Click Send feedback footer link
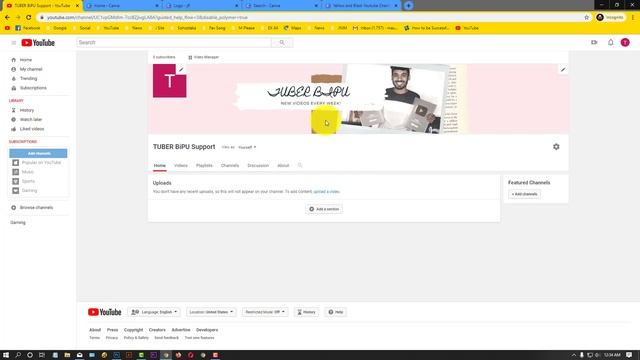The width and height of the screenshot is (640, 360). 167,338
